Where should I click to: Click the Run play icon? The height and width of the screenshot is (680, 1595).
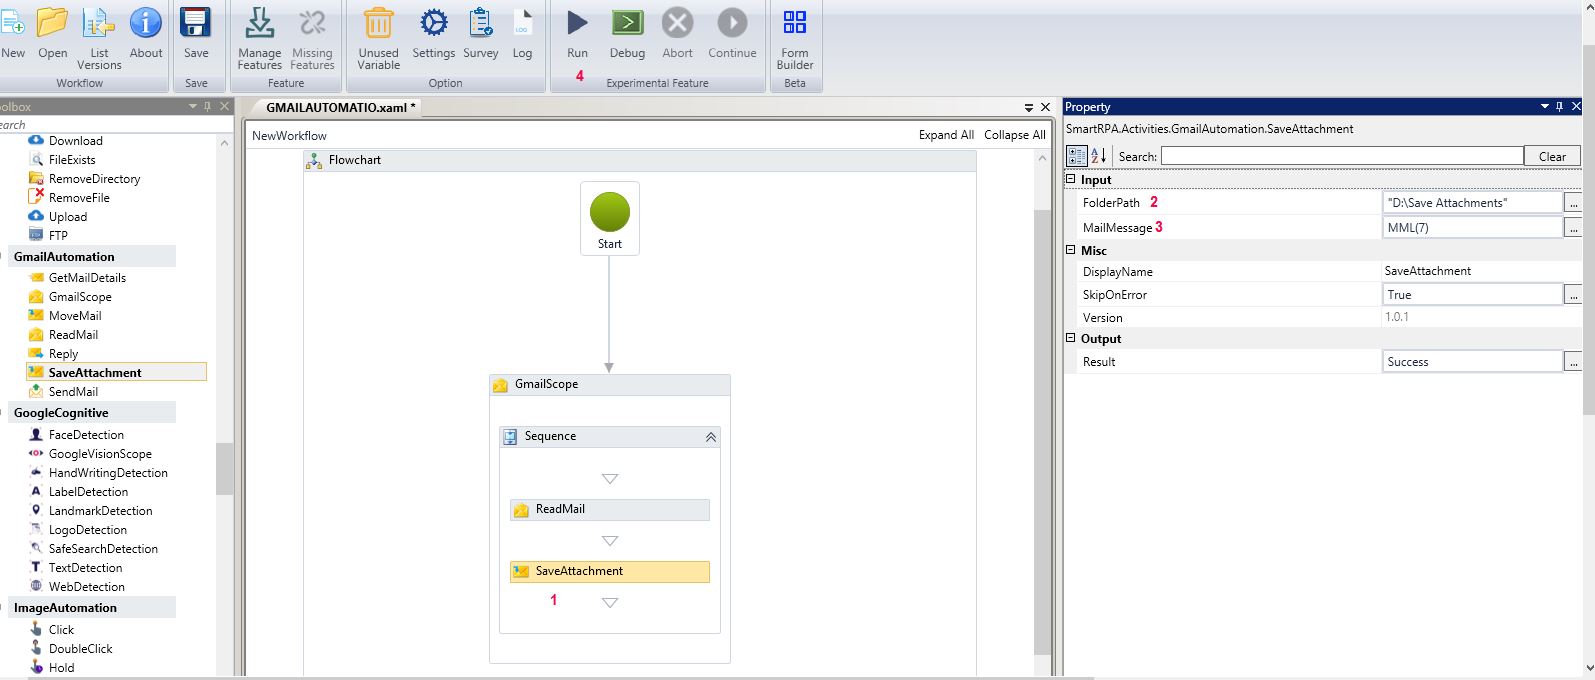[x=577, y=23]
